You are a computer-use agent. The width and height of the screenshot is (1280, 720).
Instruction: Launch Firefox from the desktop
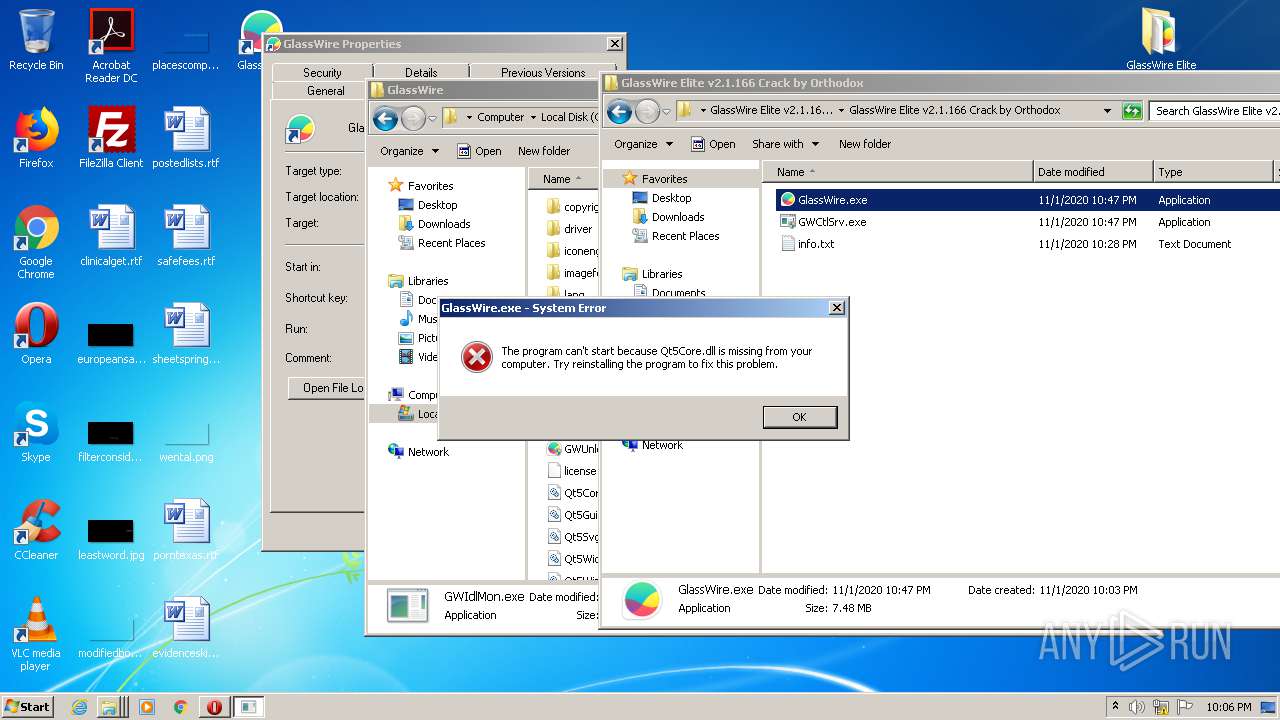point(36,138)
